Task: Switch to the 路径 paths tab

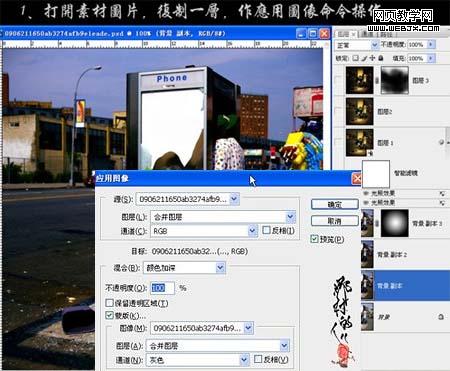Action: 386,34
